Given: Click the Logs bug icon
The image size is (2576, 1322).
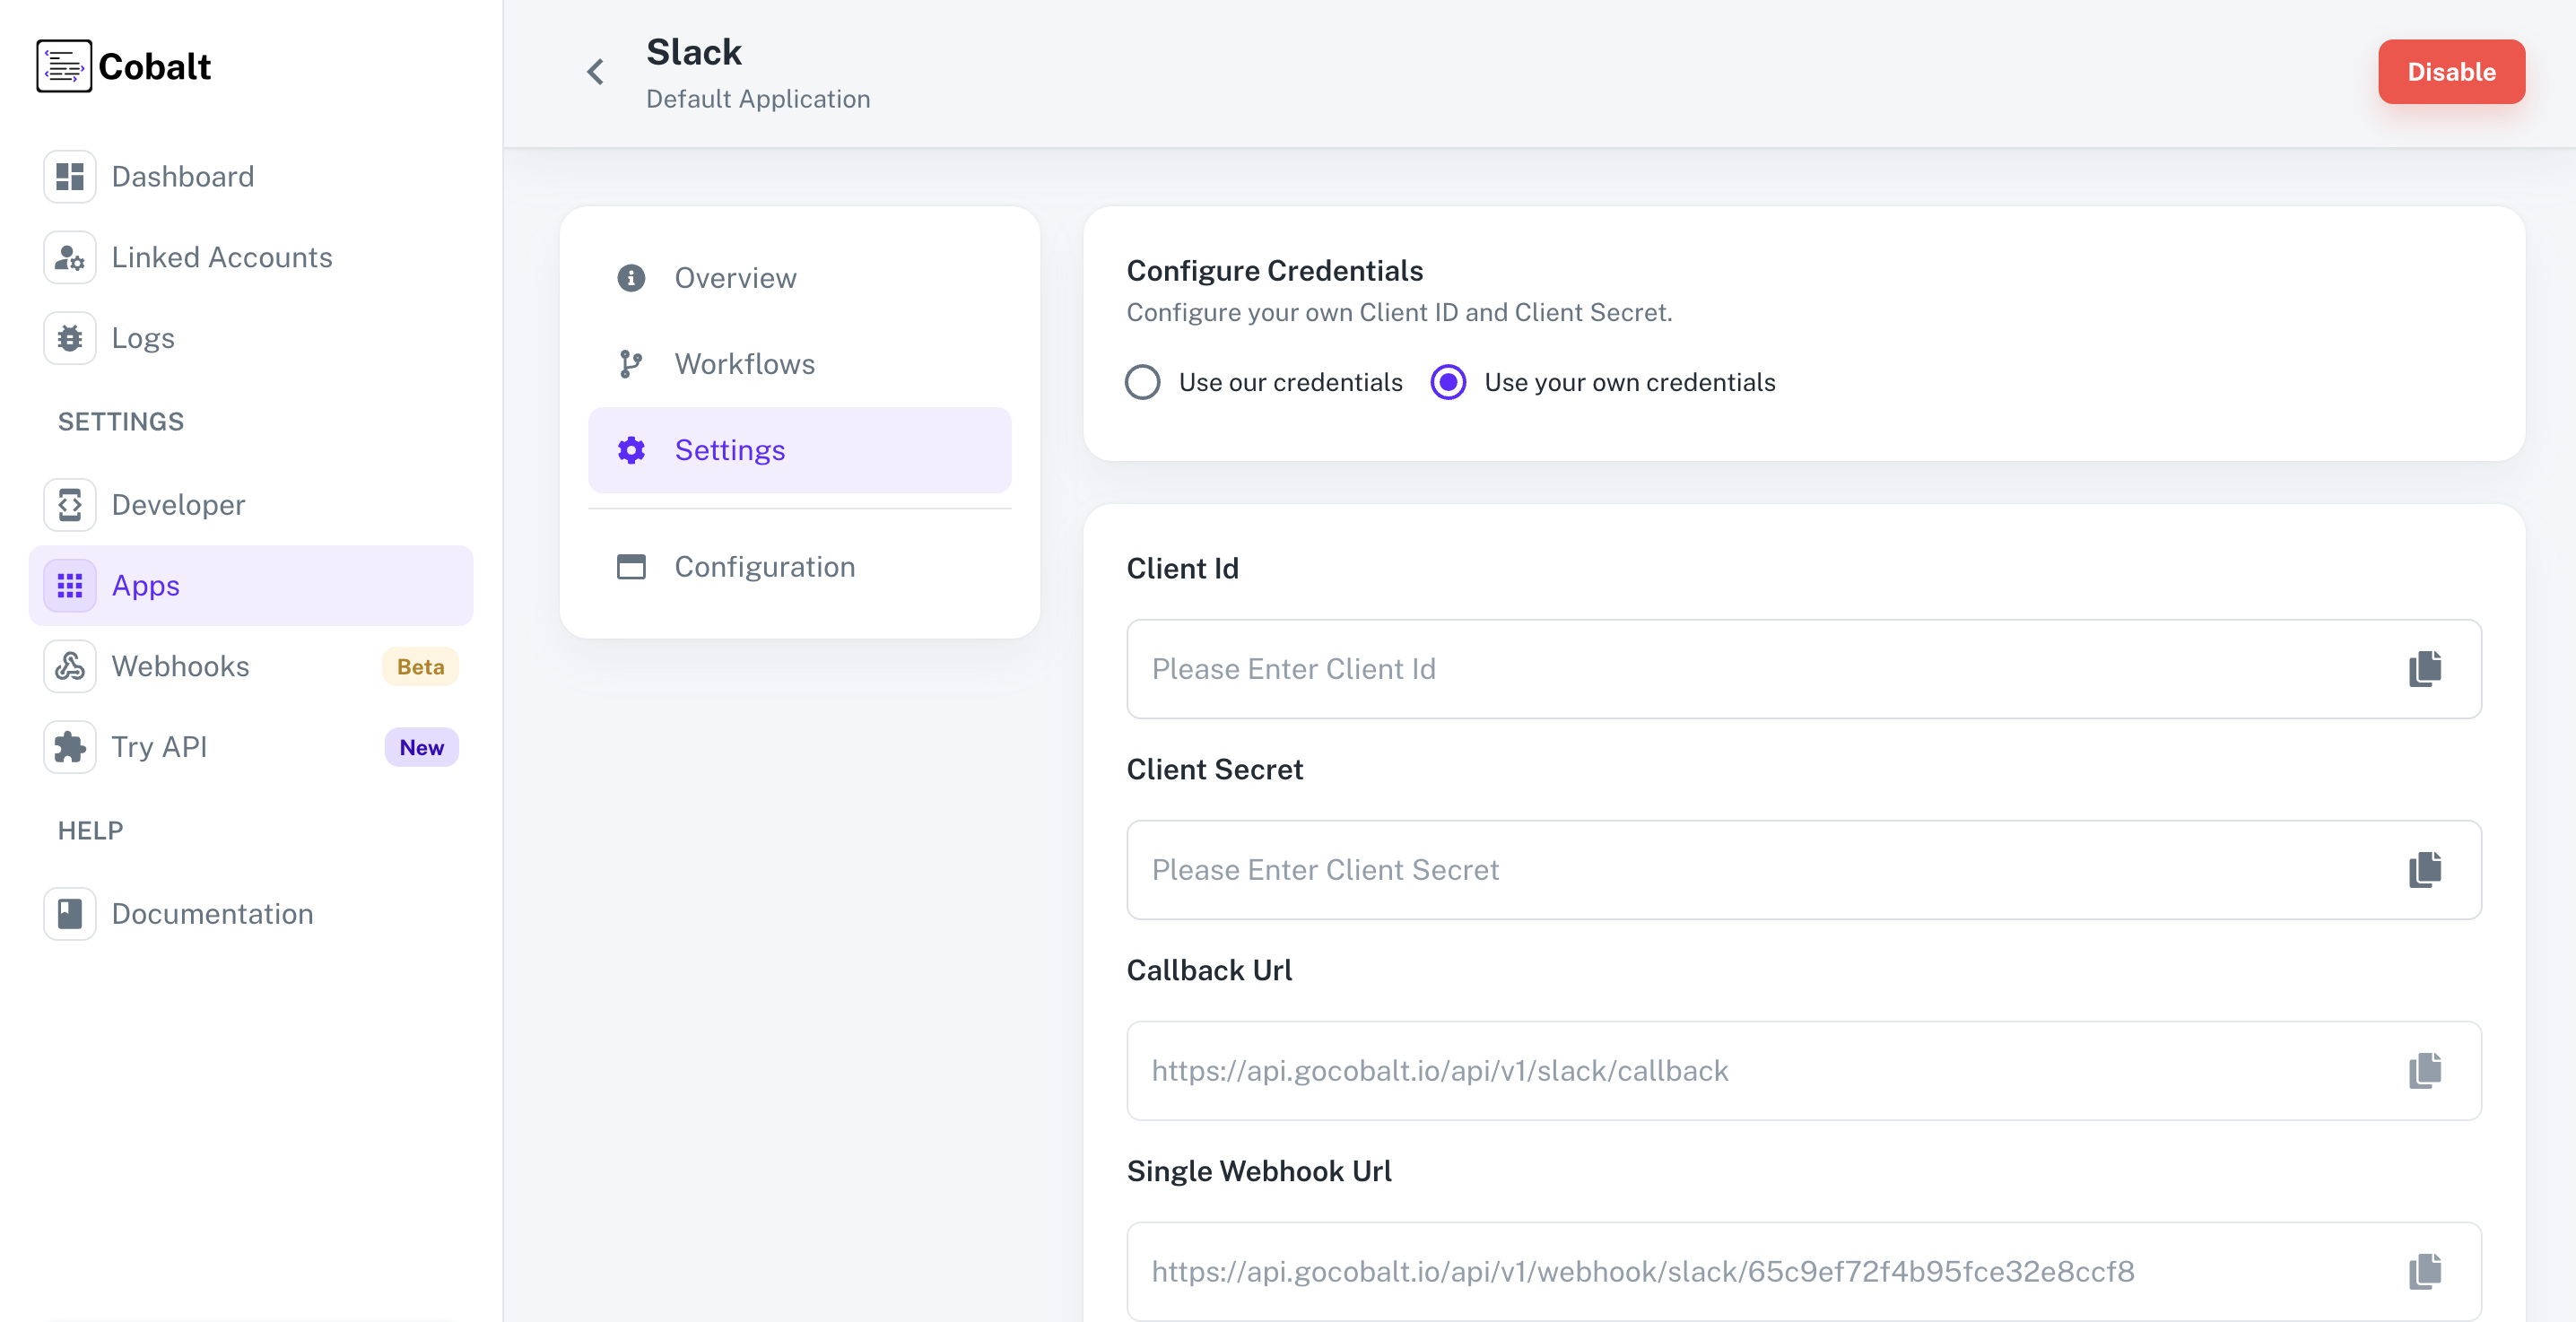Looking at the screenshot, I should [x=69, y=338].
